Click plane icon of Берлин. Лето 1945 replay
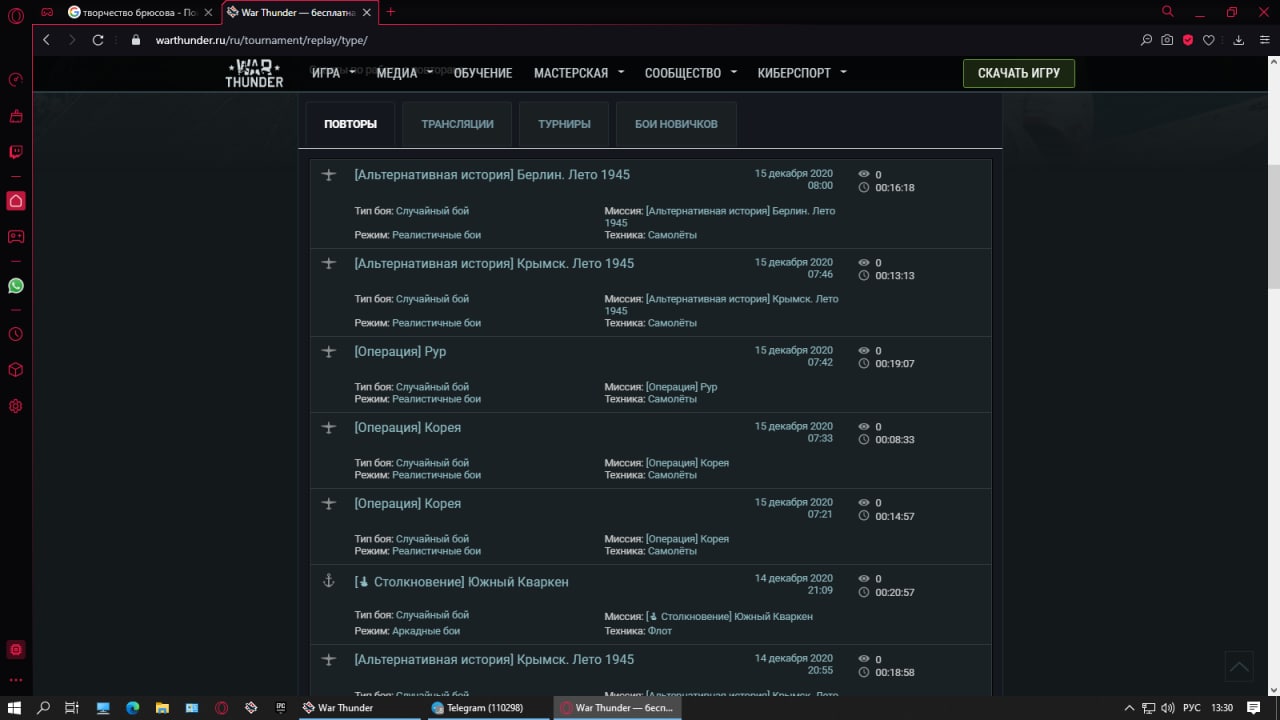This screenshot has width=1280, height=720. click(328, 175)
